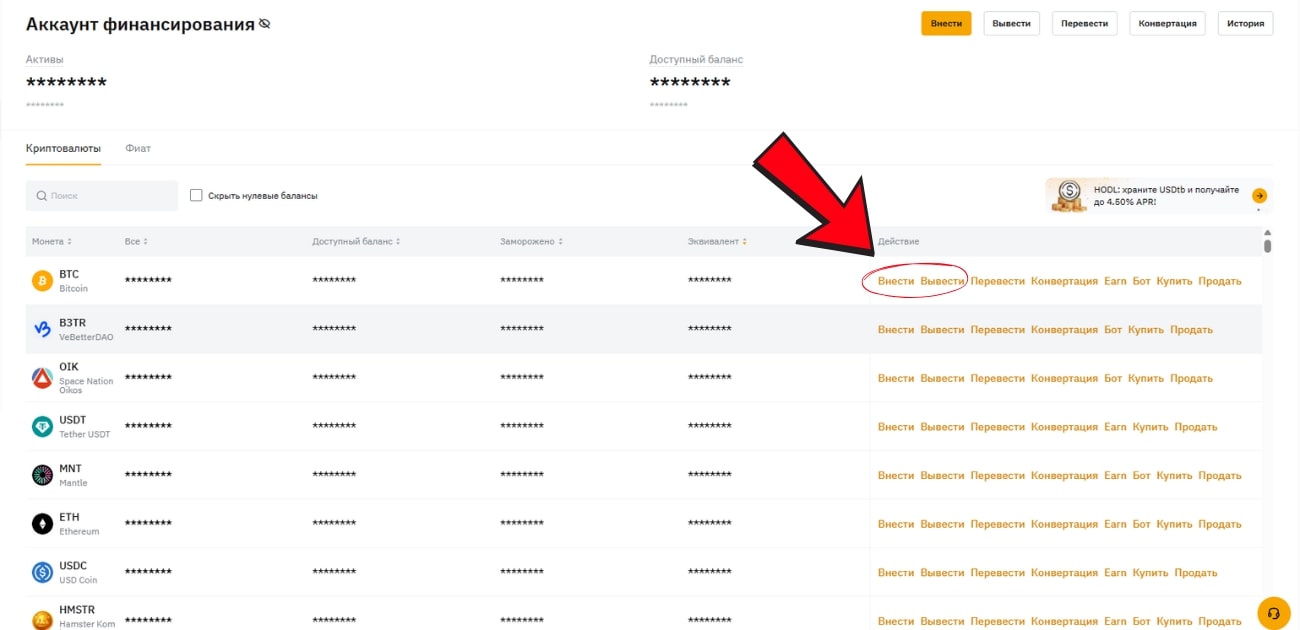Sort by Доступный баланс column

357,242
